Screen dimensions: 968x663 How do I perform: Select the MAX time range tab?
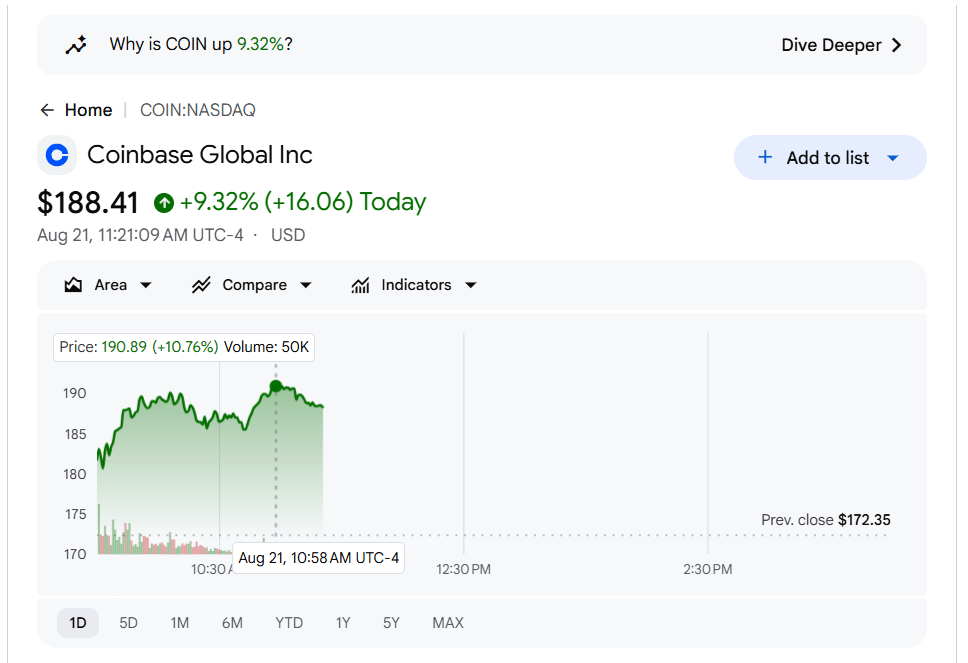[x=448, y=623]
